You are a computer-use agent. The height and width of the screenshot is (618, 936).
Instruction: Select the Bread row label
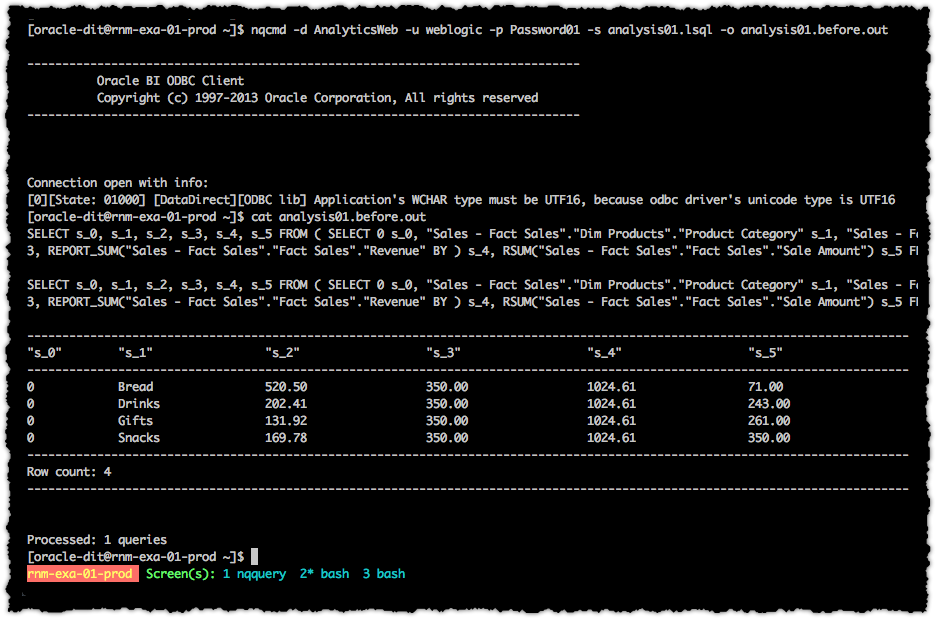point(135,387)
